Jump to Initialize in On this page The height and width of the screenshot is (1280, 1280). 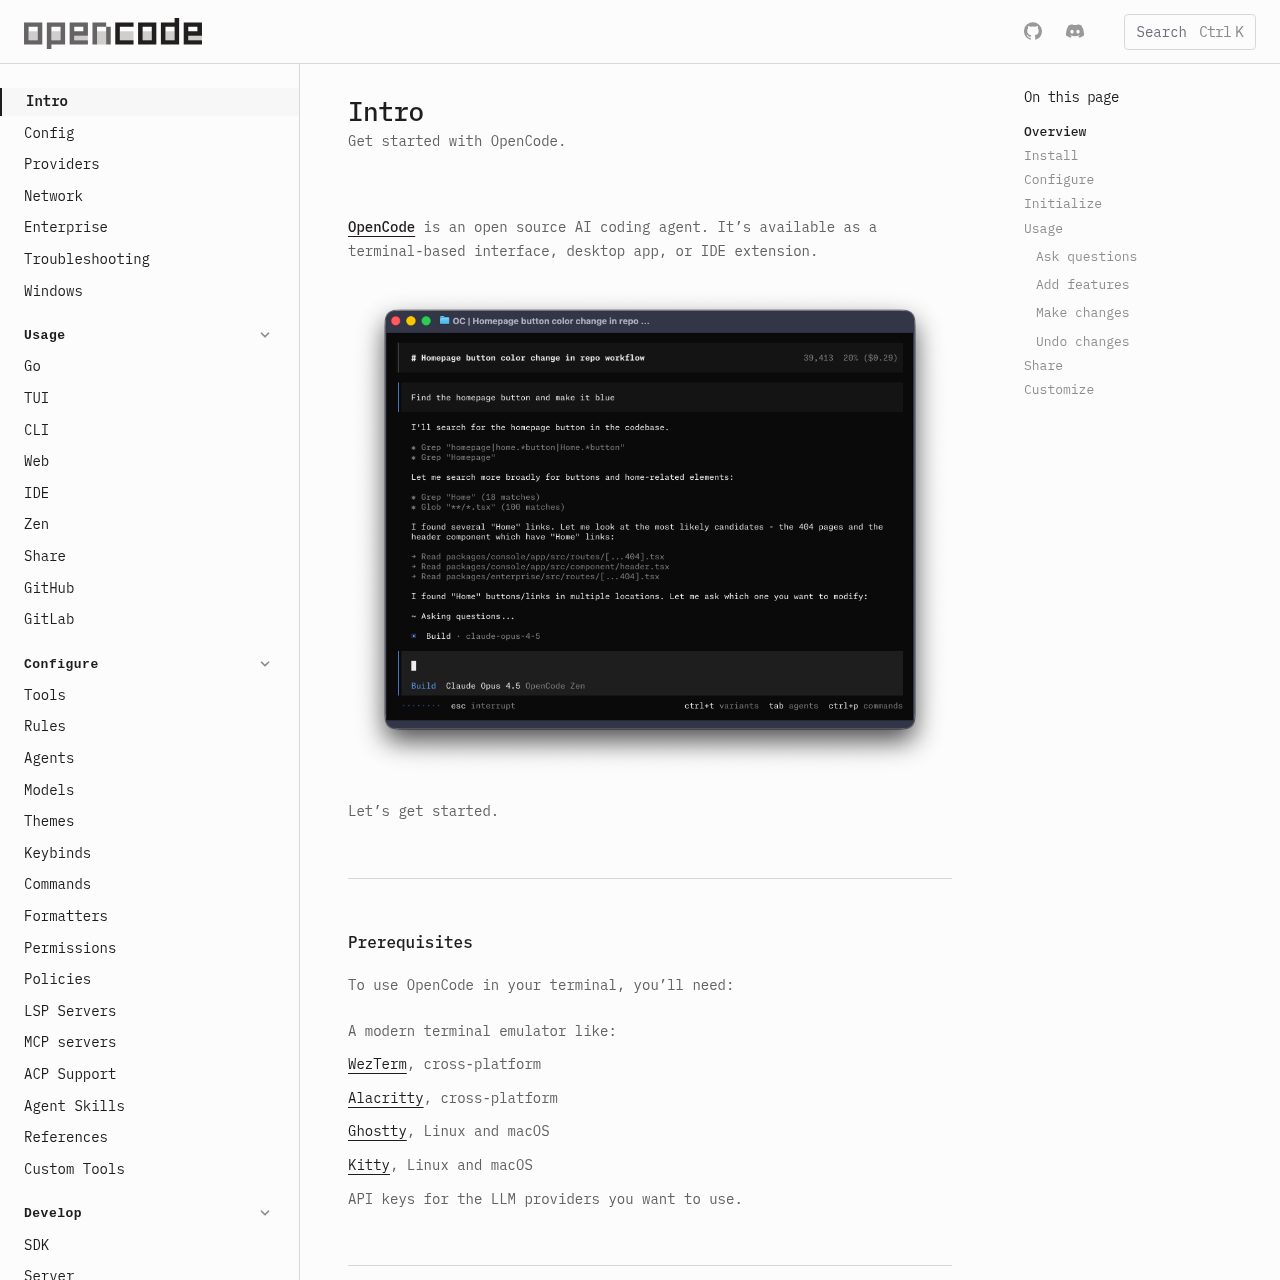1063,204
